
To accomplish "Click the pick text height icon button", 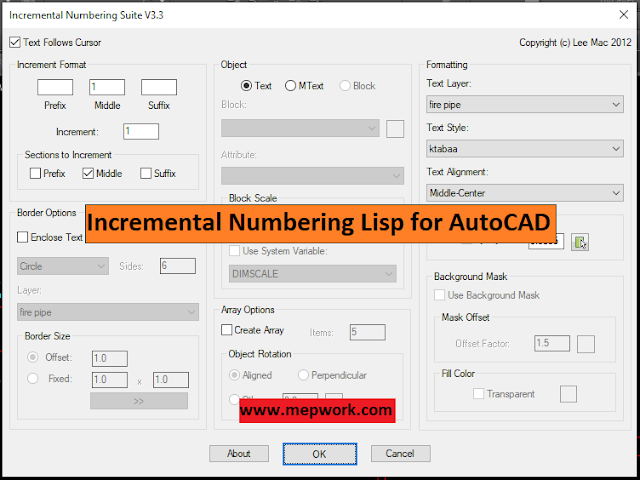I will (580, 242).
